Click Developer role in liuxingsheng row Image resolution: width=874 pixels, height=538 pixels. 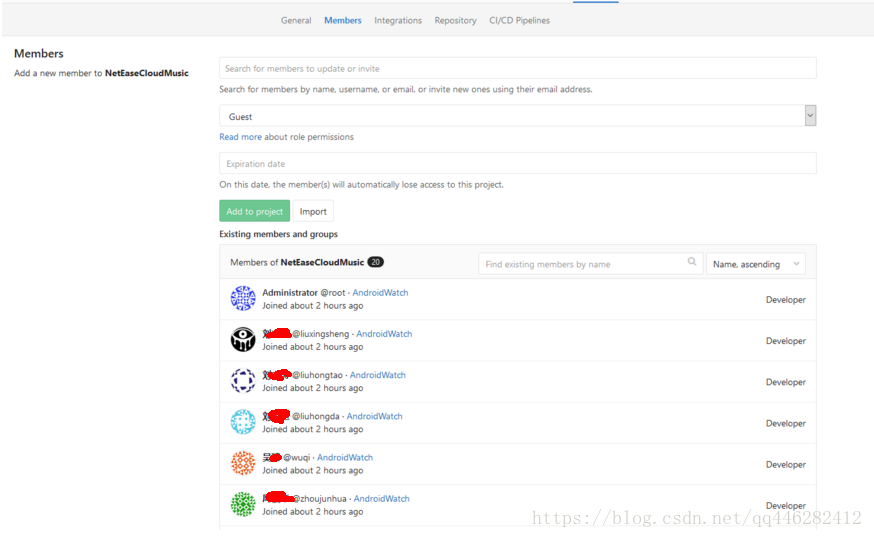pos(785,341)
